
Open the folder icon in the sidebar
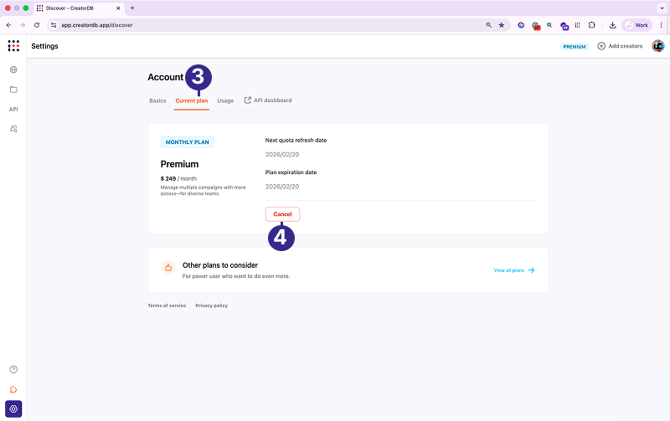14,90
